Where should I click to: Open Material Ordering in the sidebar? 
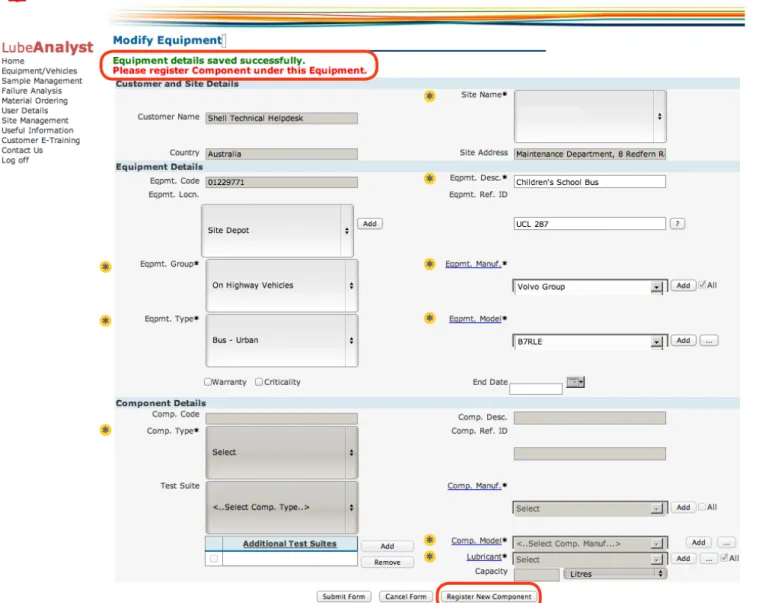(x=34, y=100)
